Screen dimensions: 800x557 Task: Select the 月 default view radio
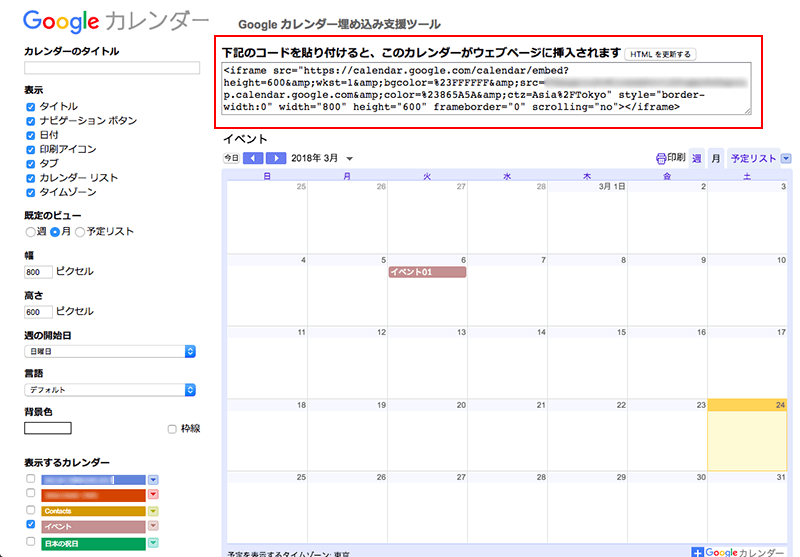55,232
